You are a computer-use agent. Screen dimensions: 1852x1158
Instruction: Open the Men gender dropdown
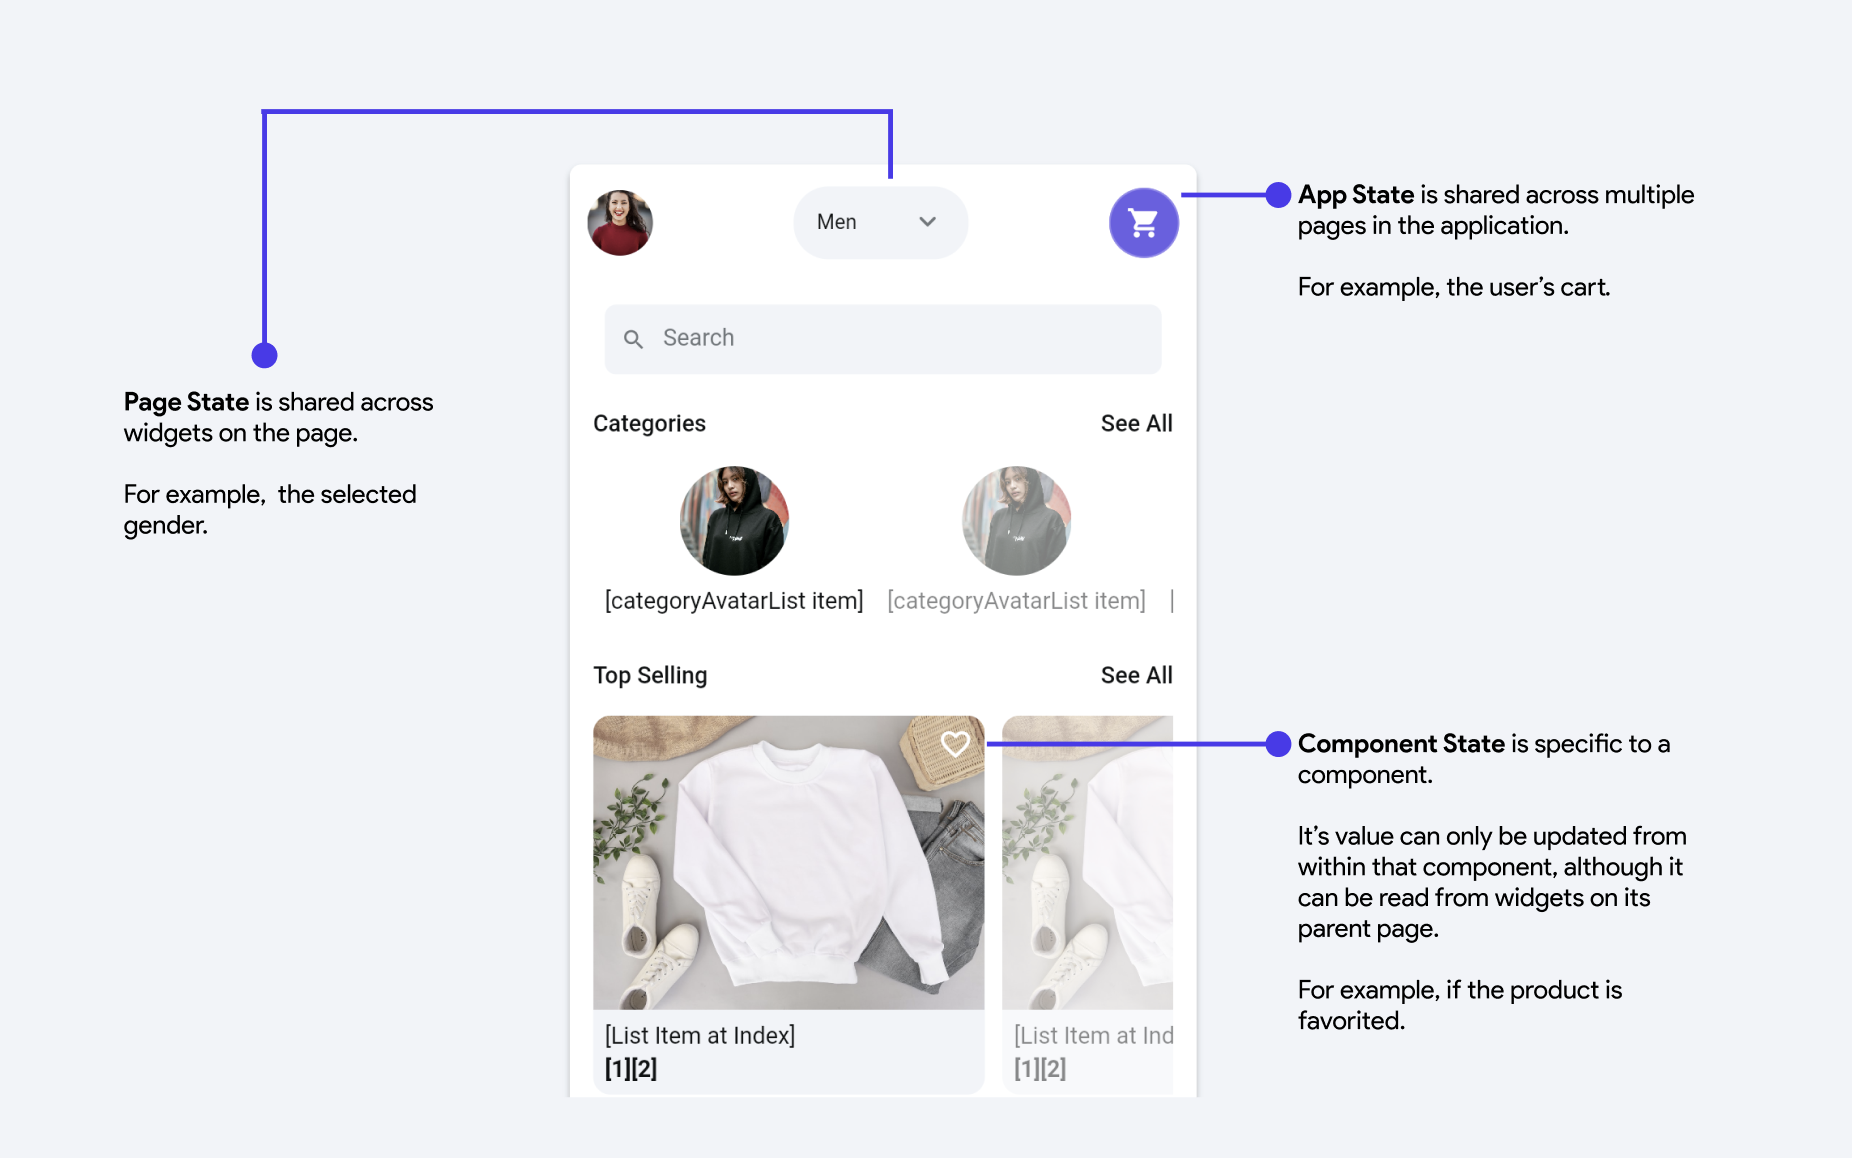880,222
